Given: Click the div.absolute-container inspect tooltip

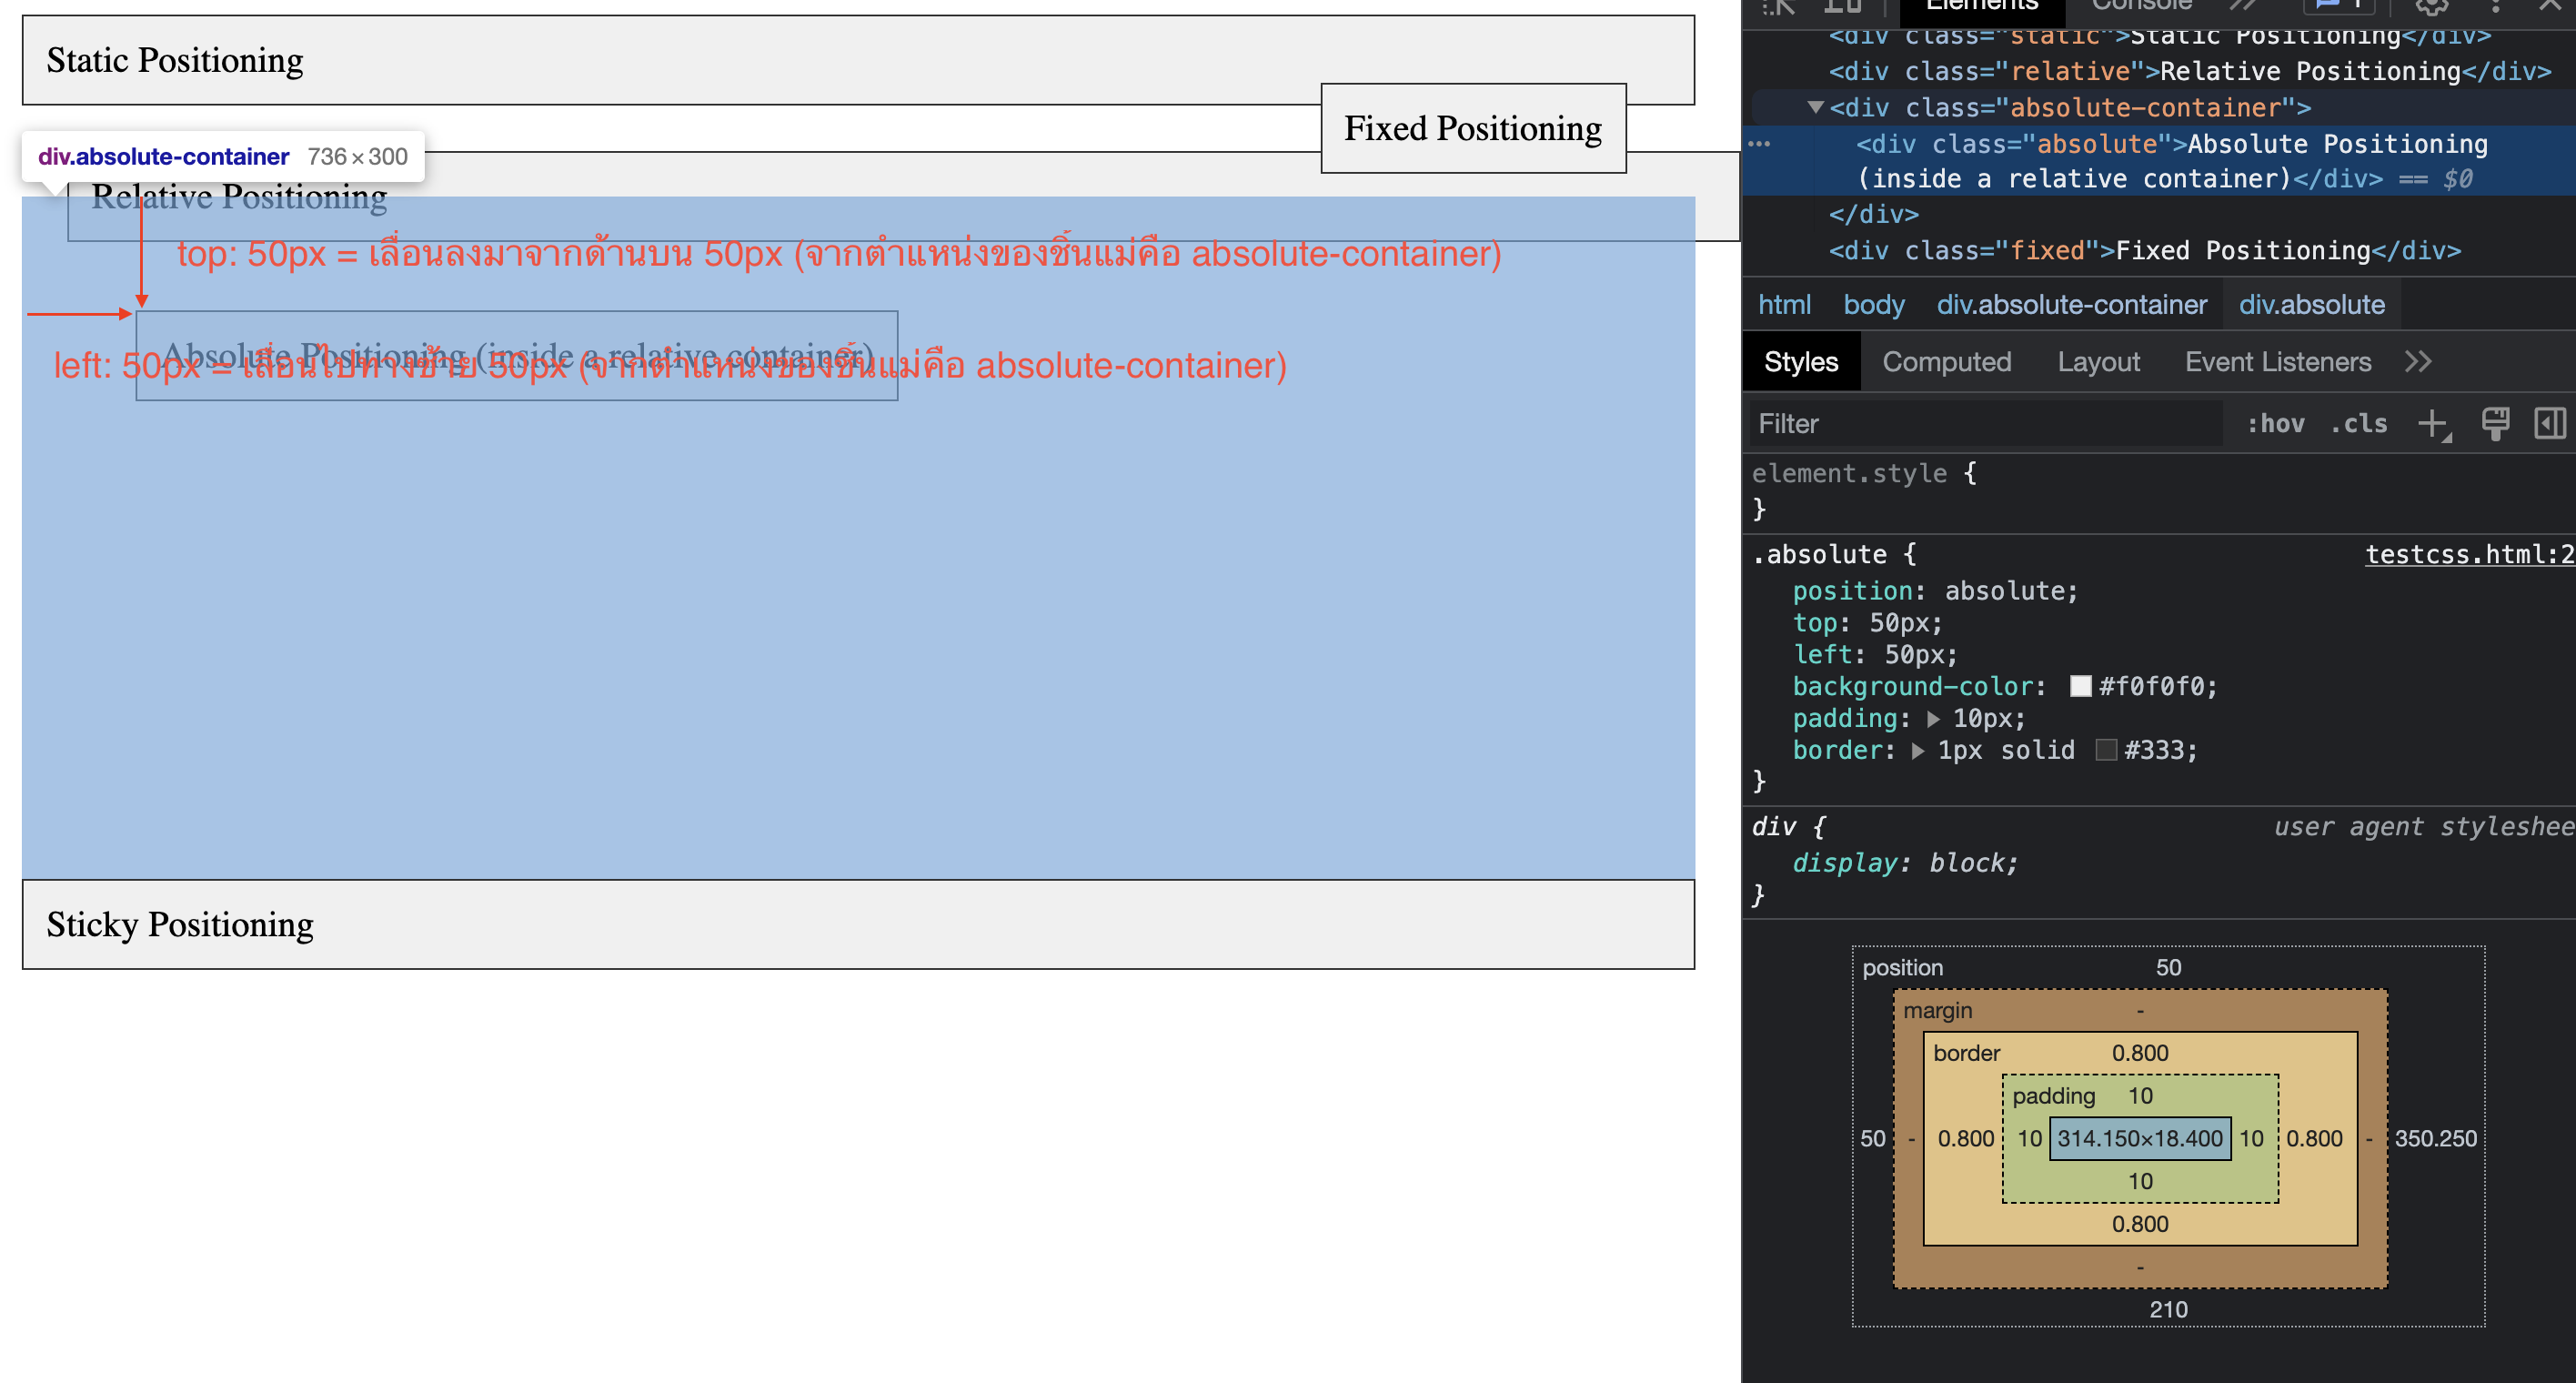Looking at the screenshot, I should [x=223, y=157].
